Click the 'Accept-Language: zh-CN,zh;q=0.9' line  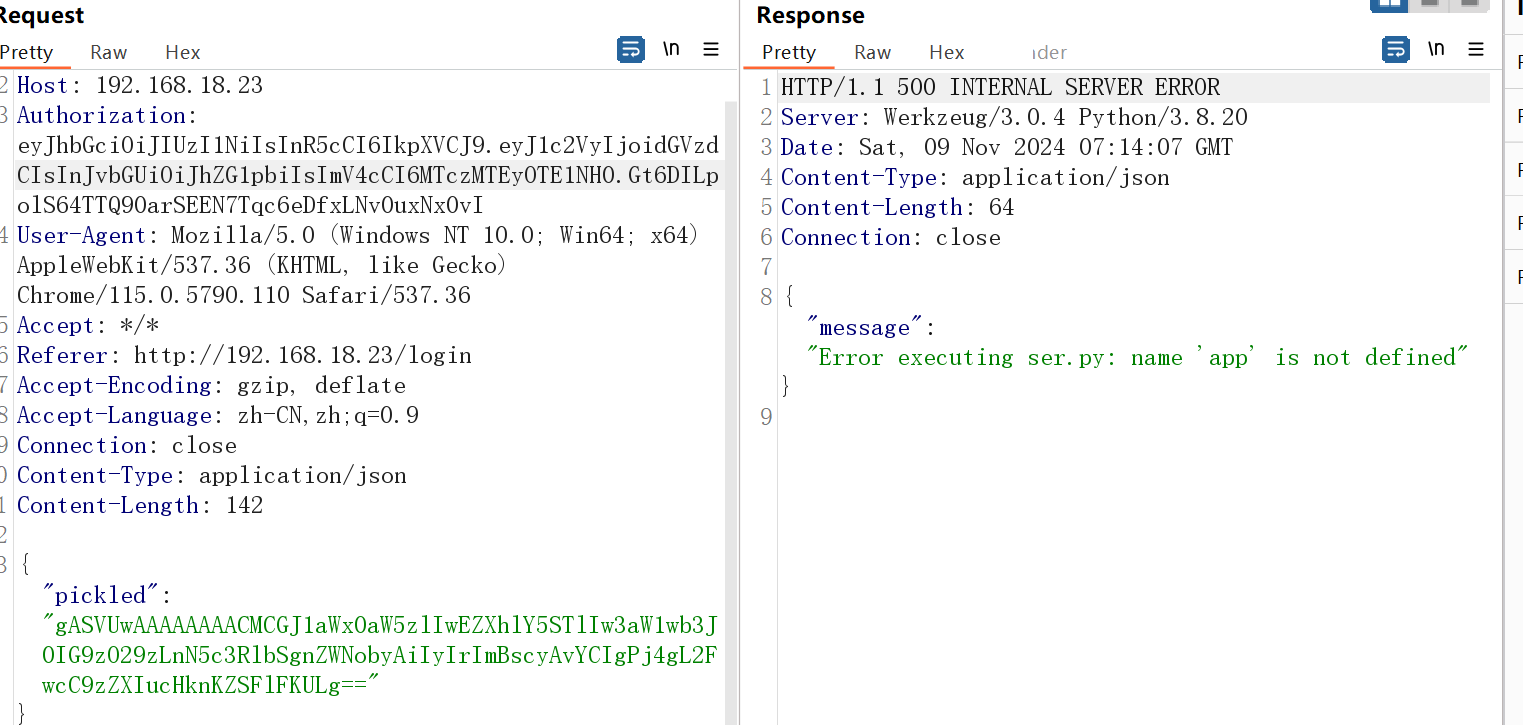point(218,416)
